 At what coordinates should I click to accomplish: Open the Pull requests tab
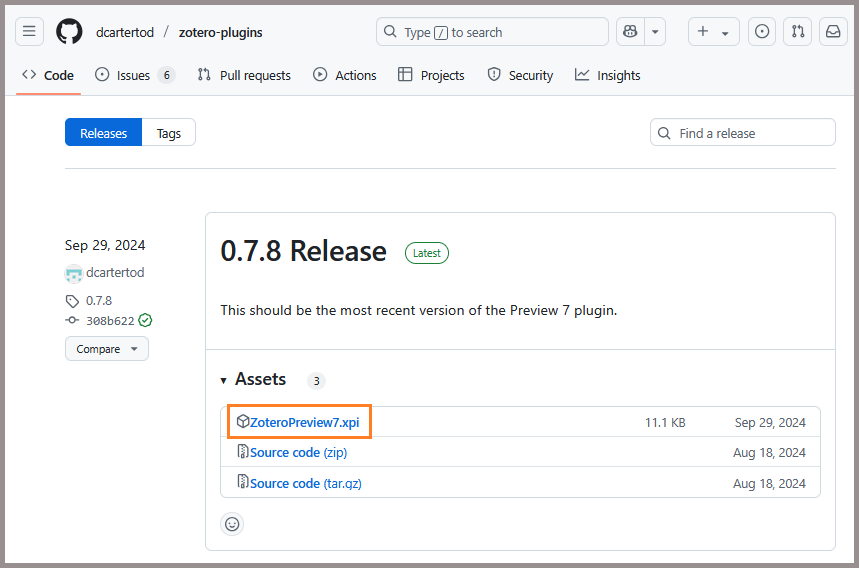(x=244, y=75)
